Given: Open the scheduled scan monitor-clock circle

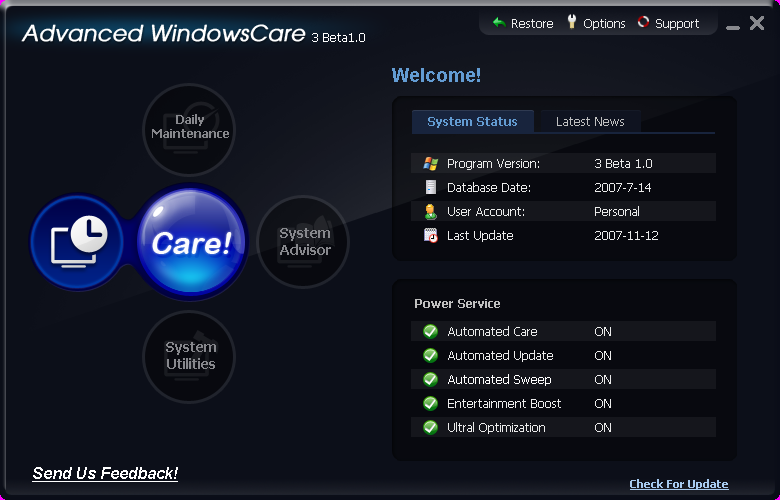Looking at the screenshot, I should 77,242.
